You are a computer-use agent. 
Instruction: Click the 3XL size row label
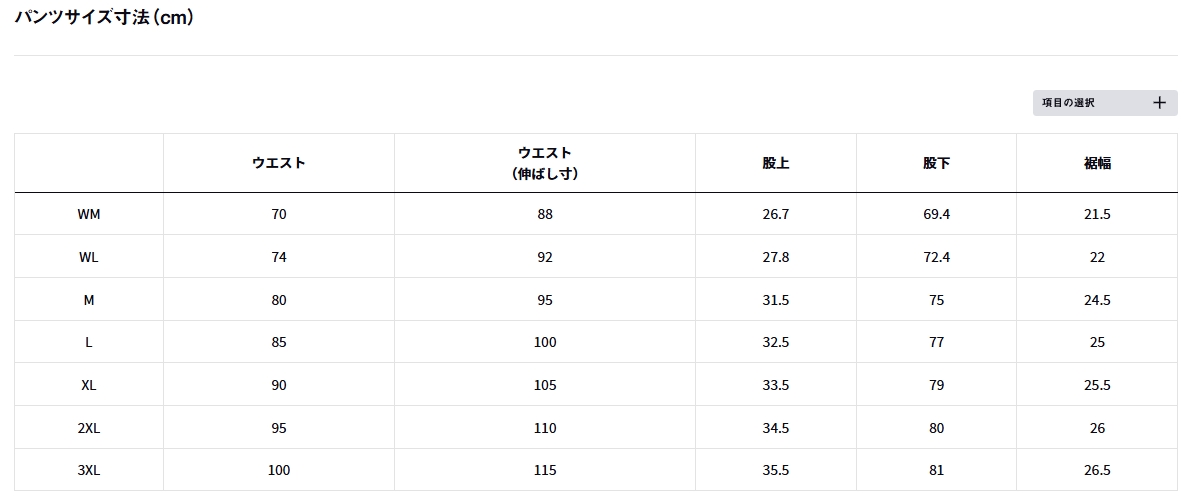[x=89, y=470]
